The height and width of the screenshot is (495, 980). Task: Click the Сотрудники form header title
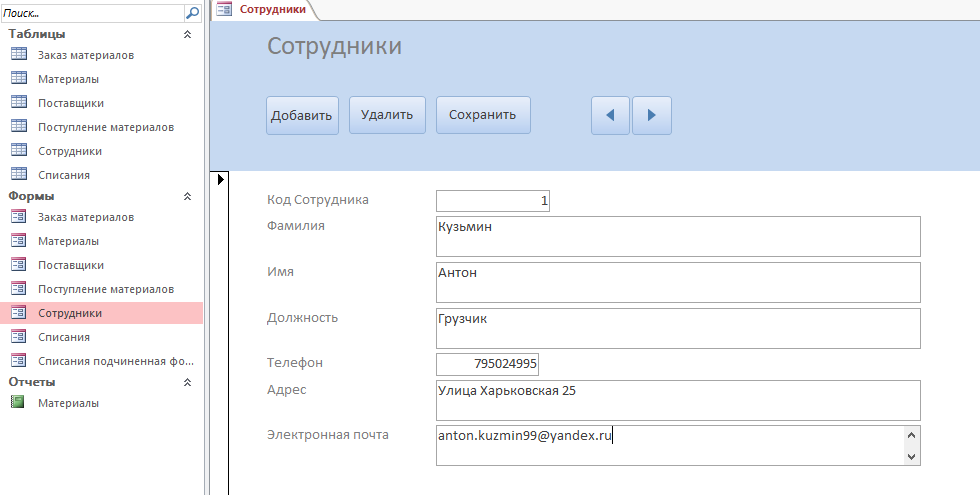[x=334, y=46]
